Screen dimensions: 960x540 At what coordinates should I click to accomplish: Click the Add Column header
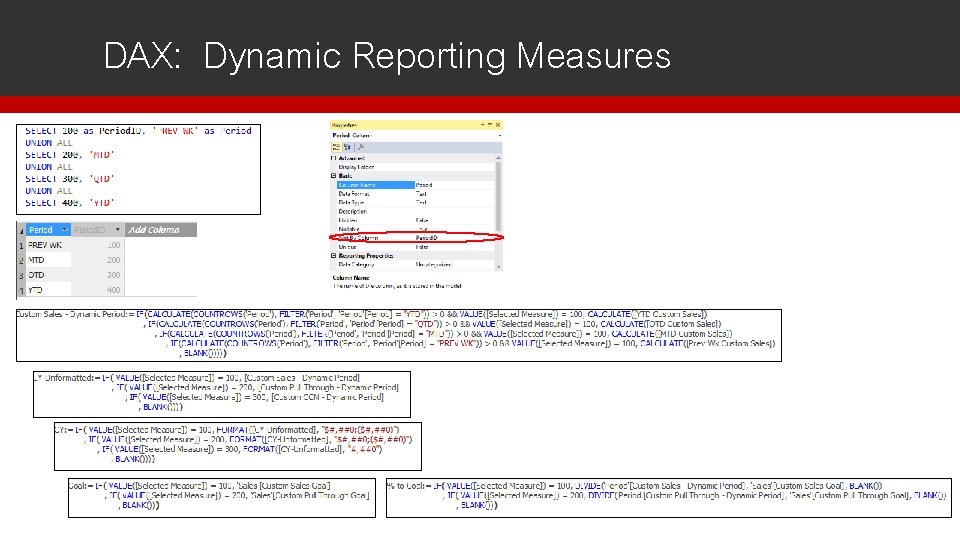161,230
